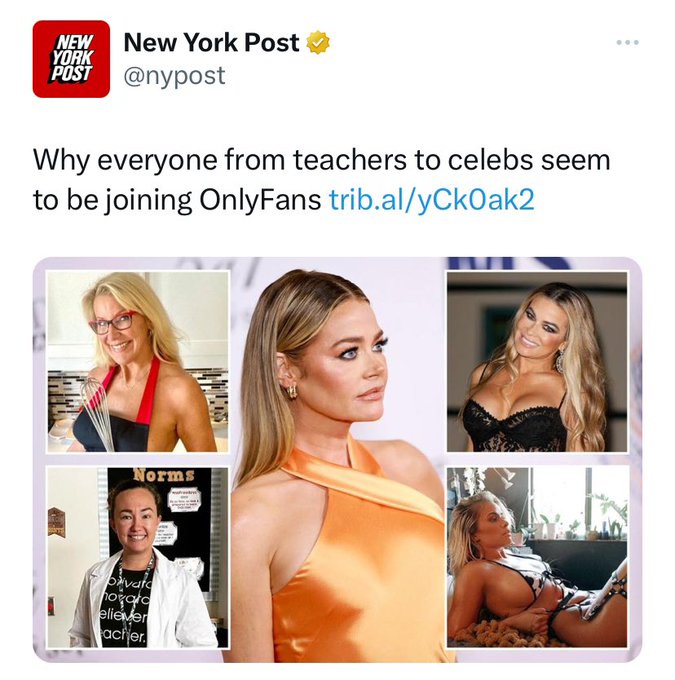This screenshot has height=680, width=675.
Task: Select the tweet text about joining OnlyFans
Action: point(322,180)
